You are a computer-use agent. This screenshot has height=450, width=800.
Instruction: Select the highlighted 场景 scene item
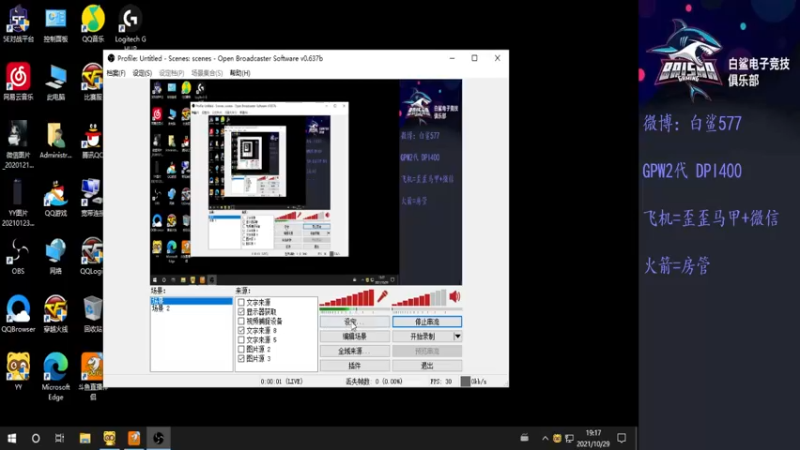pos(191,301)
